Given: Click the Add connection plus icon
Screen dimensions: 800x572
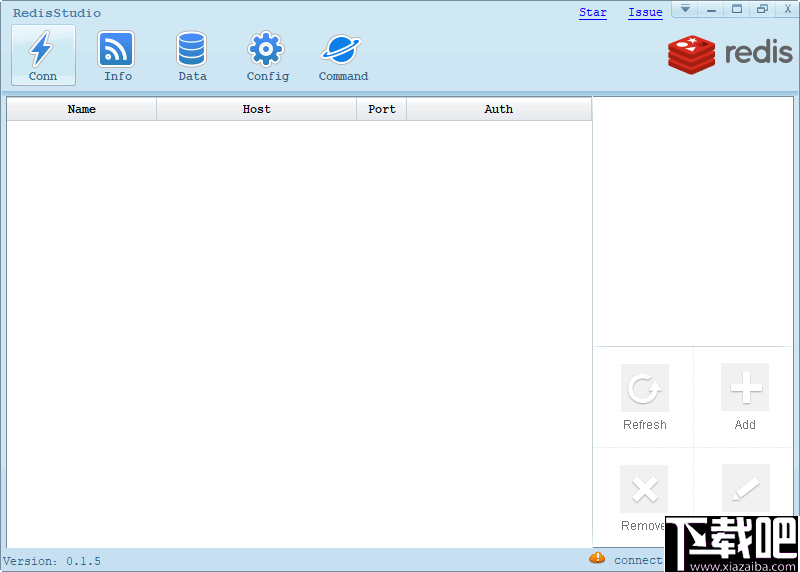Looking at the screenshot, I should (745, 387).
